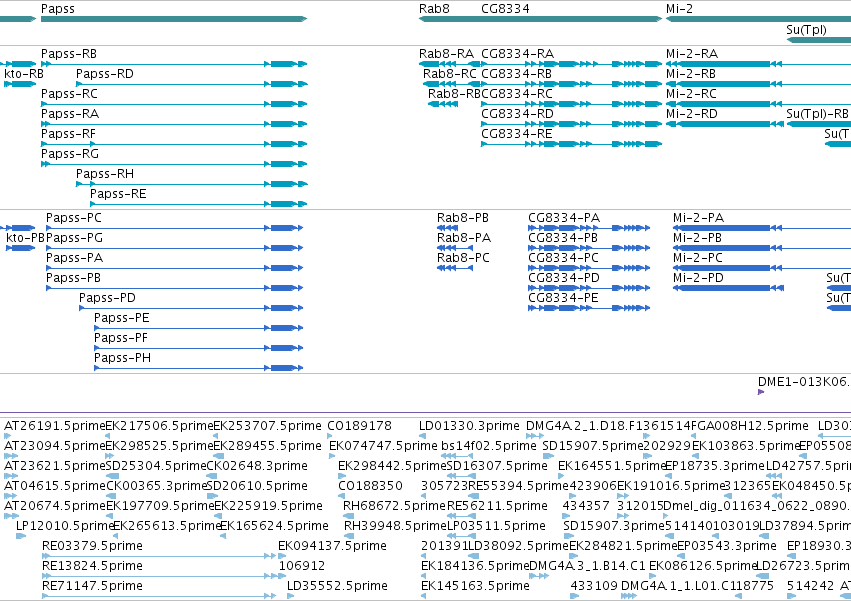The image size is (851, 601).
Task: Choose the Mi-2-PD protein label
Action: pos(698,279)
